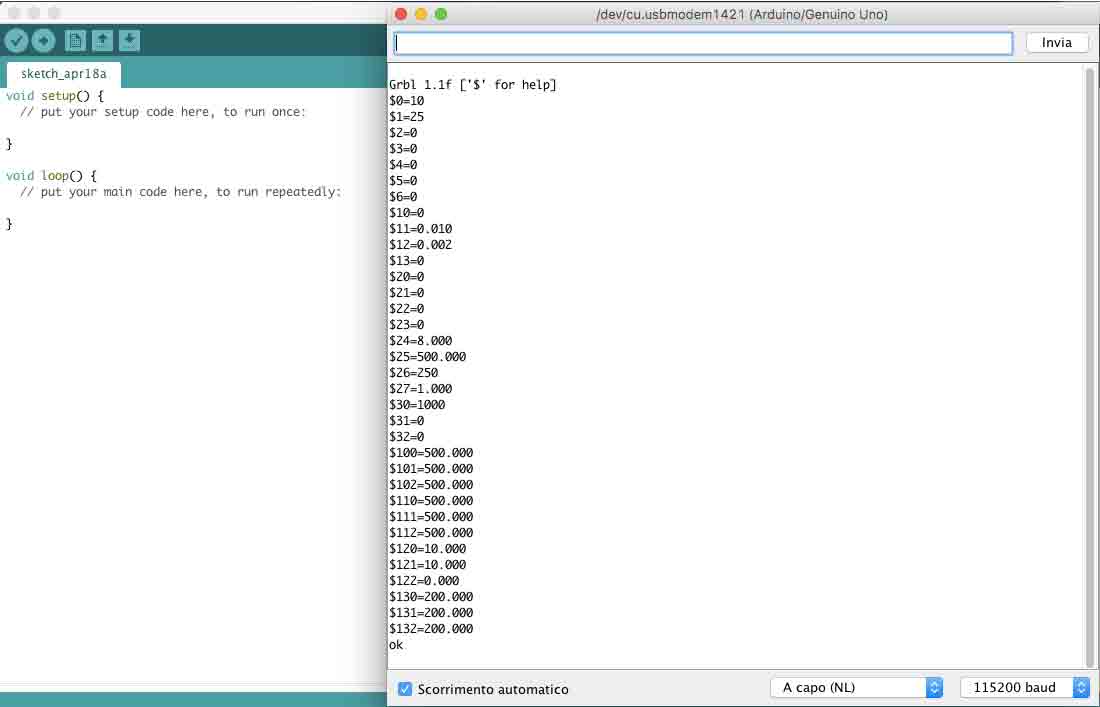This screenshot has height=707, width=1100.
Task: Click the $12=0.002 setting line
Action: tap(421, 245)
